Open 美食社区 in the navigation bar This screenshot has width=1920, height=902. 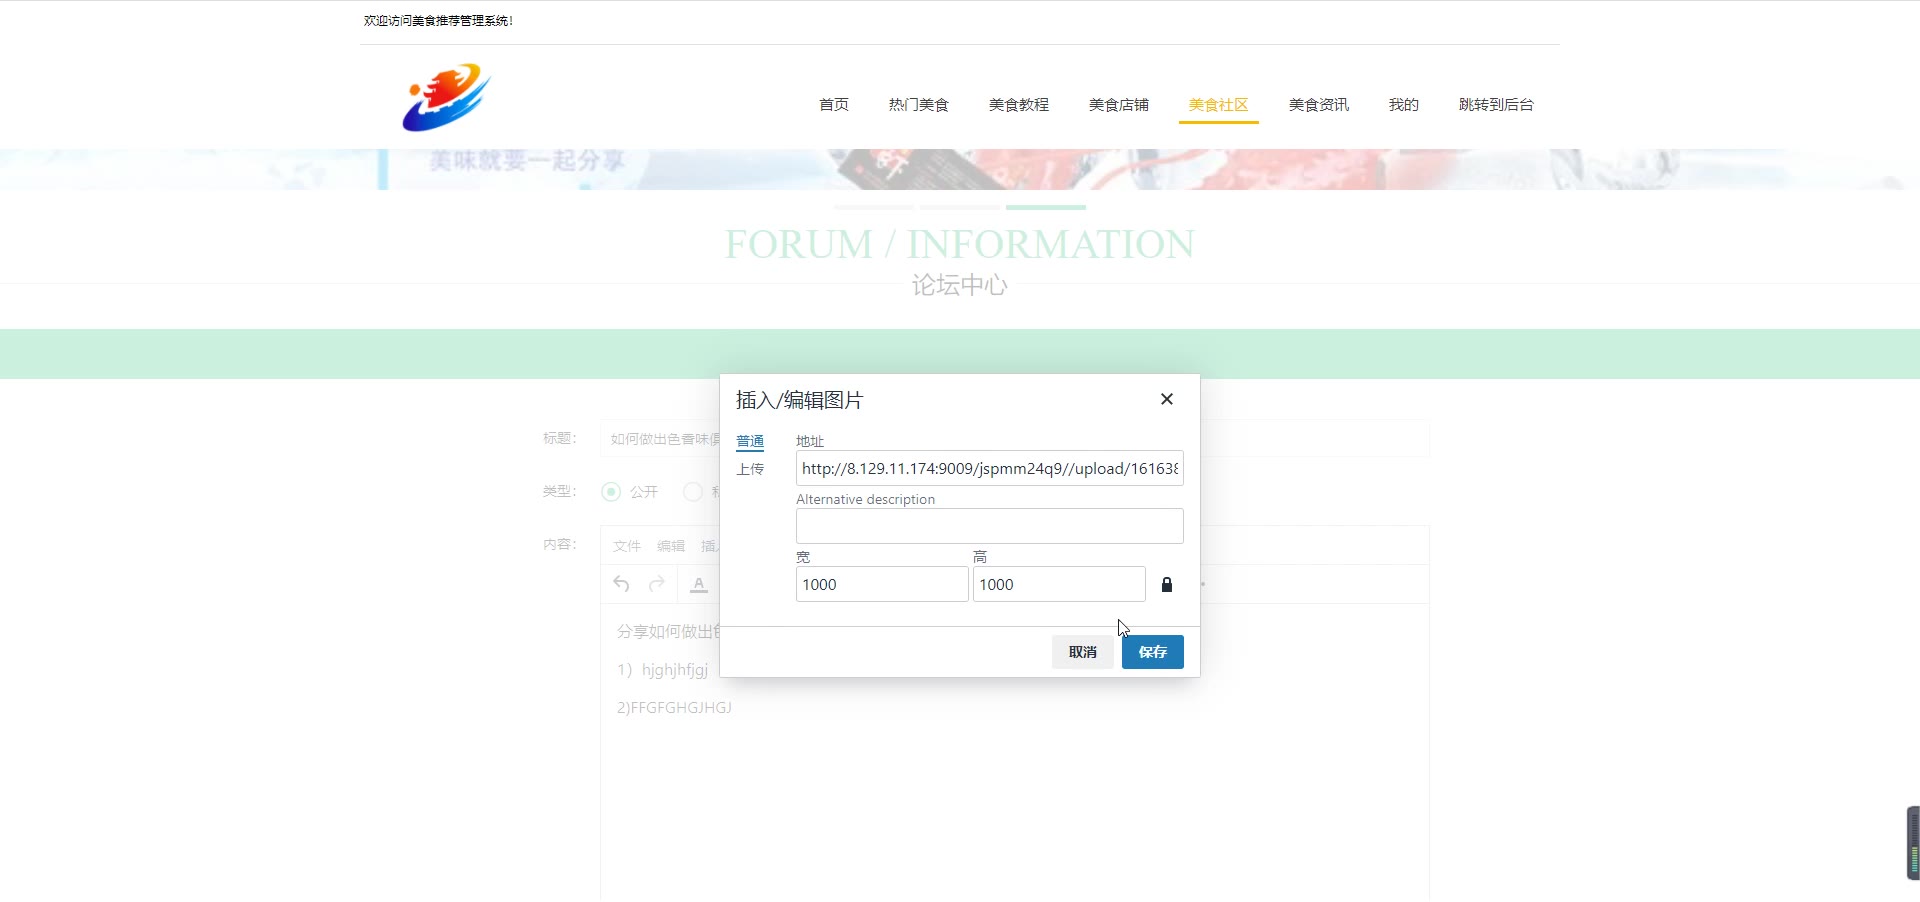[x=1219, y=104]
